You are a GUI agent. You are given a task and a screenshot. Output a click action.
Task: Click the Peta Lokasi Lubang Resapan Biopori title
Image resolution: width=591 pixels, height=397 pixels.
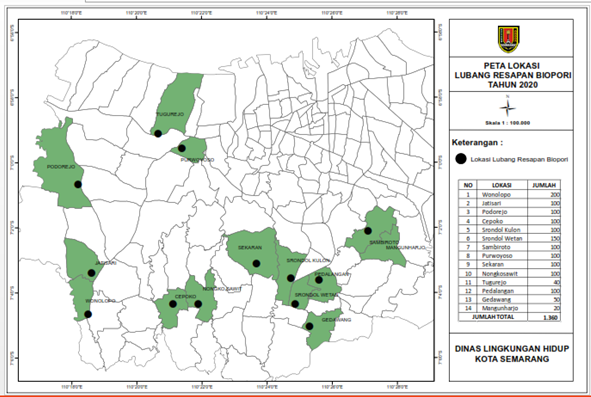(512, 75)
